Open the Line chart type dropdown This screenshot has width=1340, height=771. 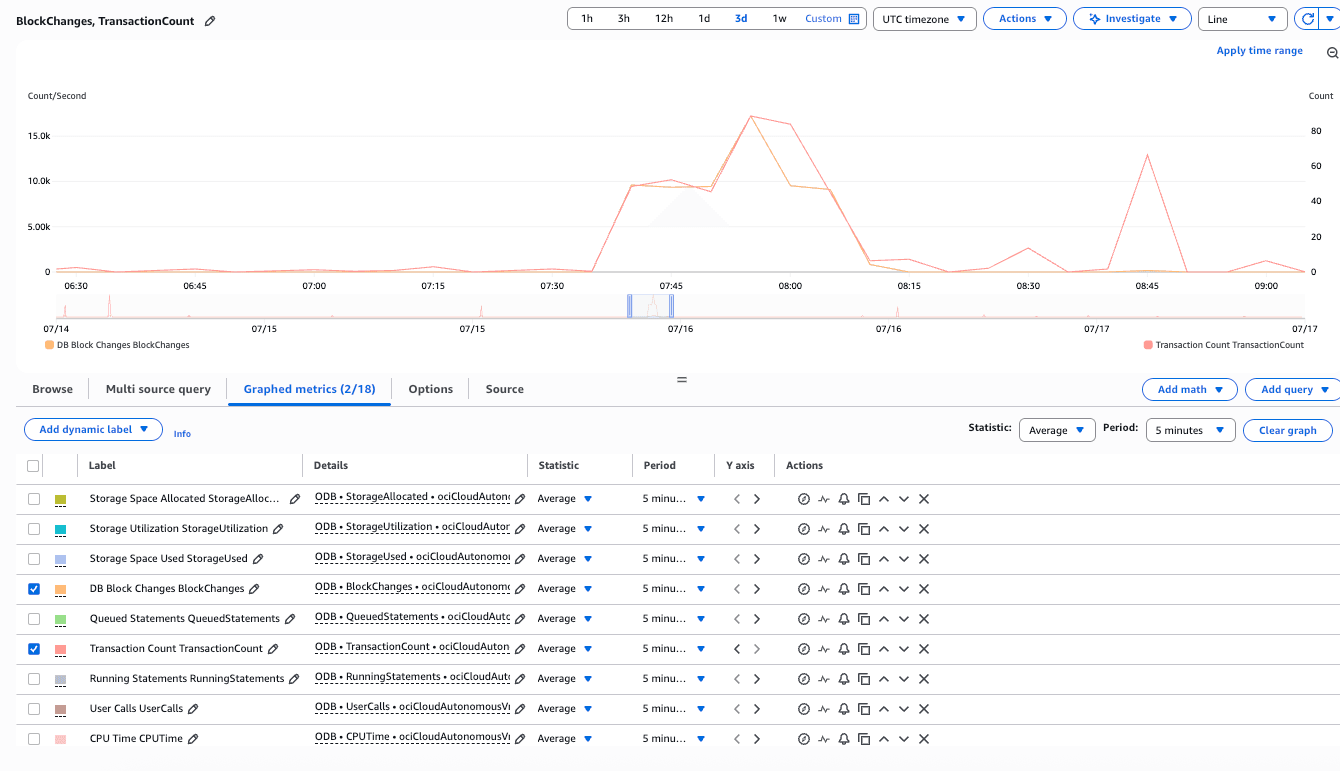click(x=1242, y=18)
